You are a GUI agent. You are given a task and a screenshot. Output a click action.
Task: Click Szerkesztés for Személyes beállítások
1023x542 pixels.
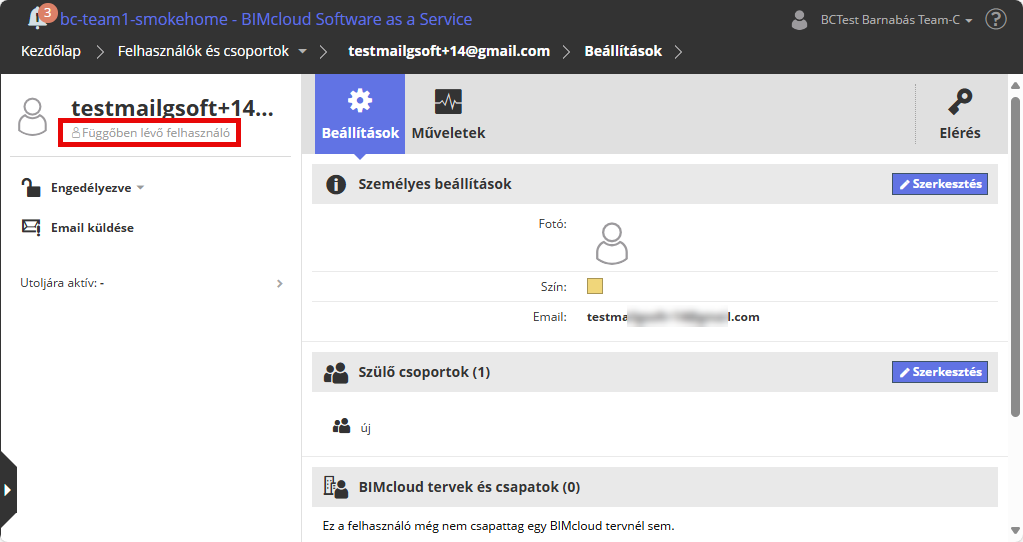point(939,184)
